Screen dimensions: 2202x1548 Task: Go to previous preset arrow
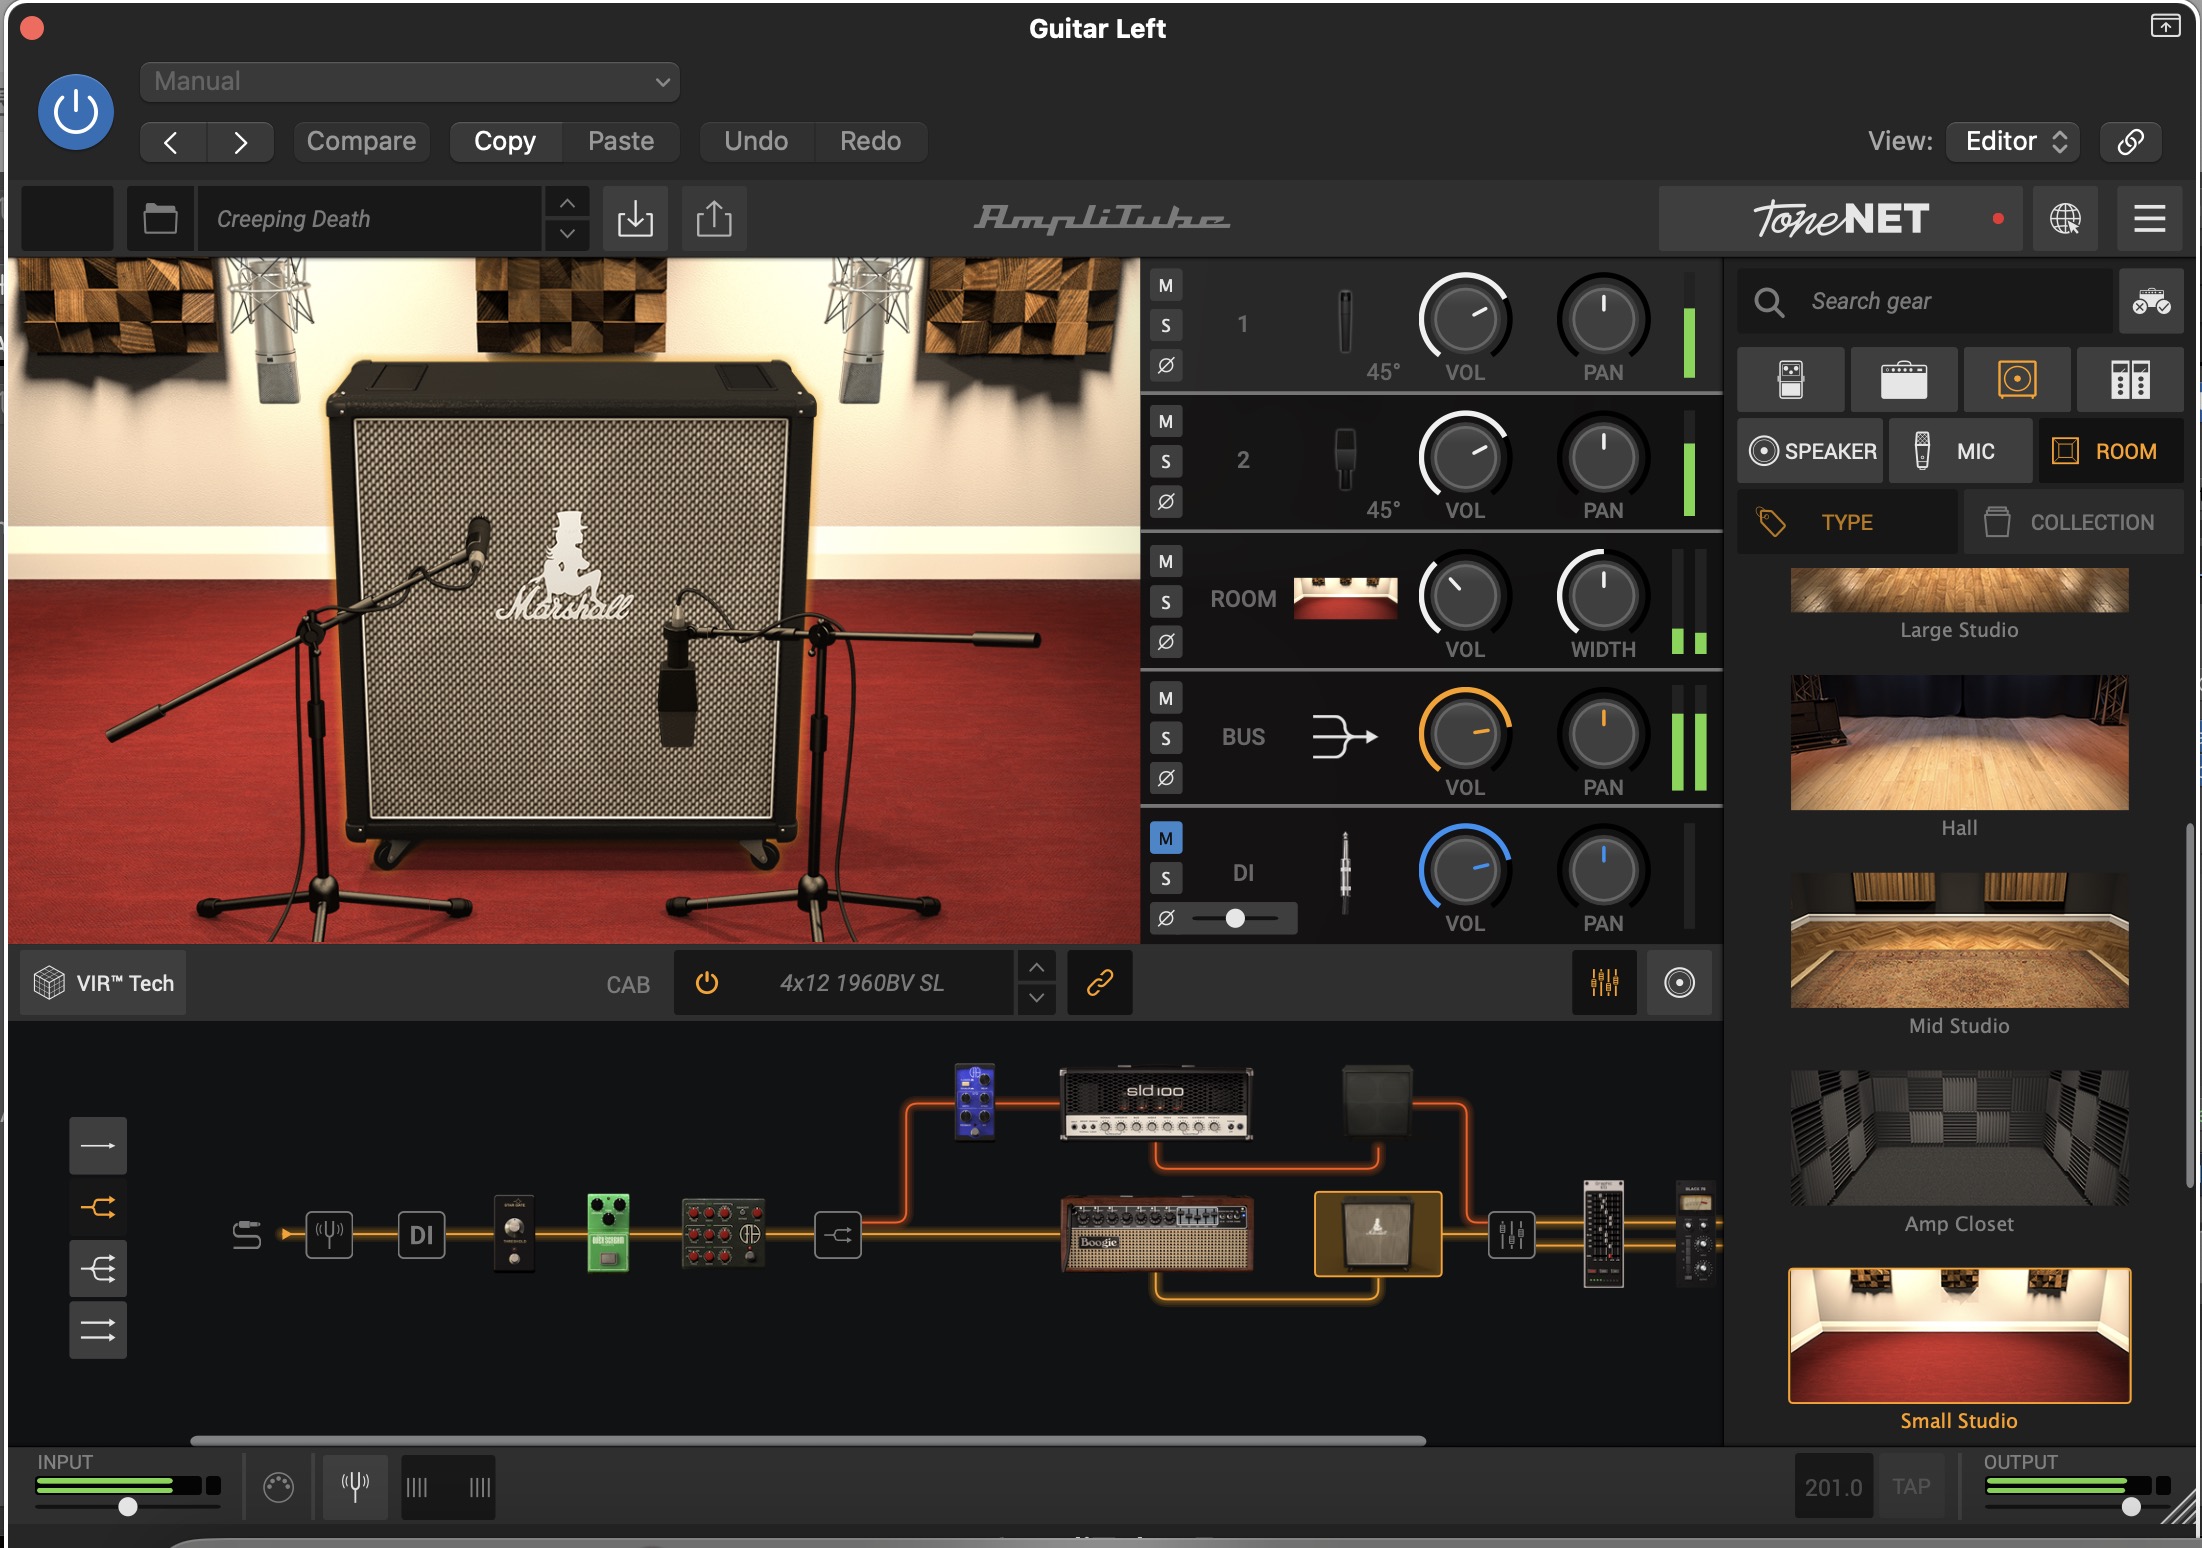point(173,142)
